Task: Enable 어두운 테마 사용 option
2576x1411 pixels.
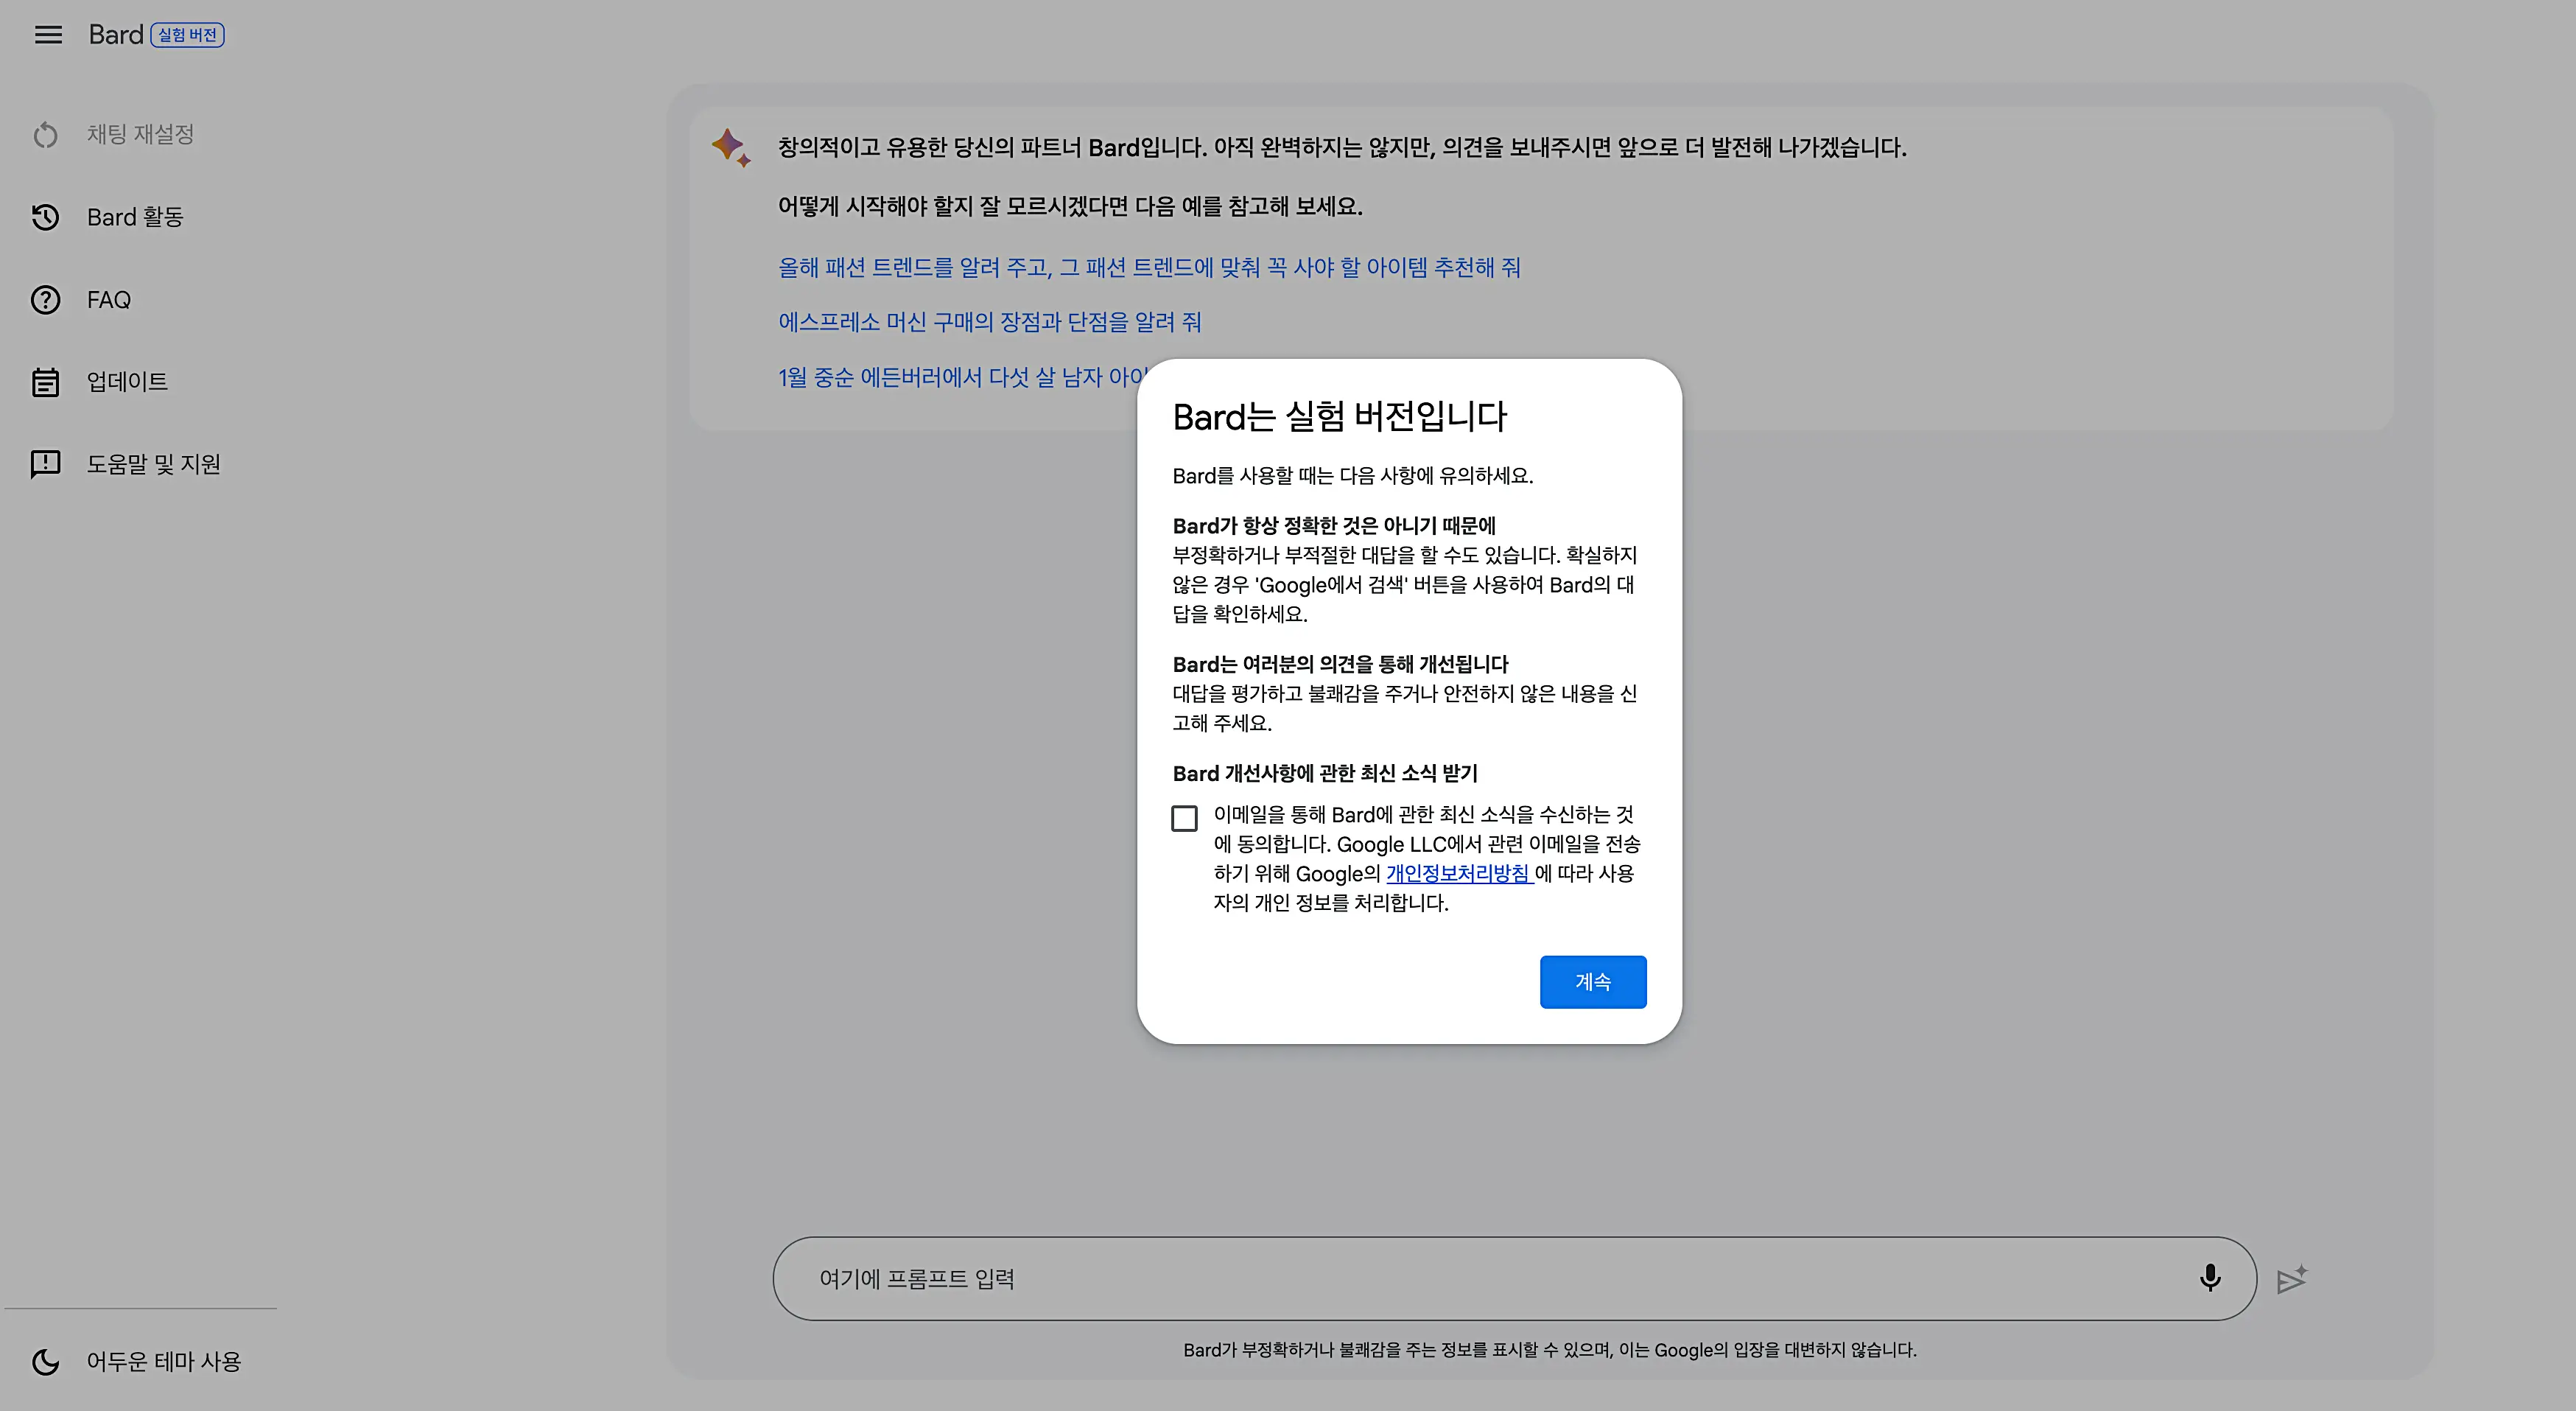Action: coord(164,1361)
